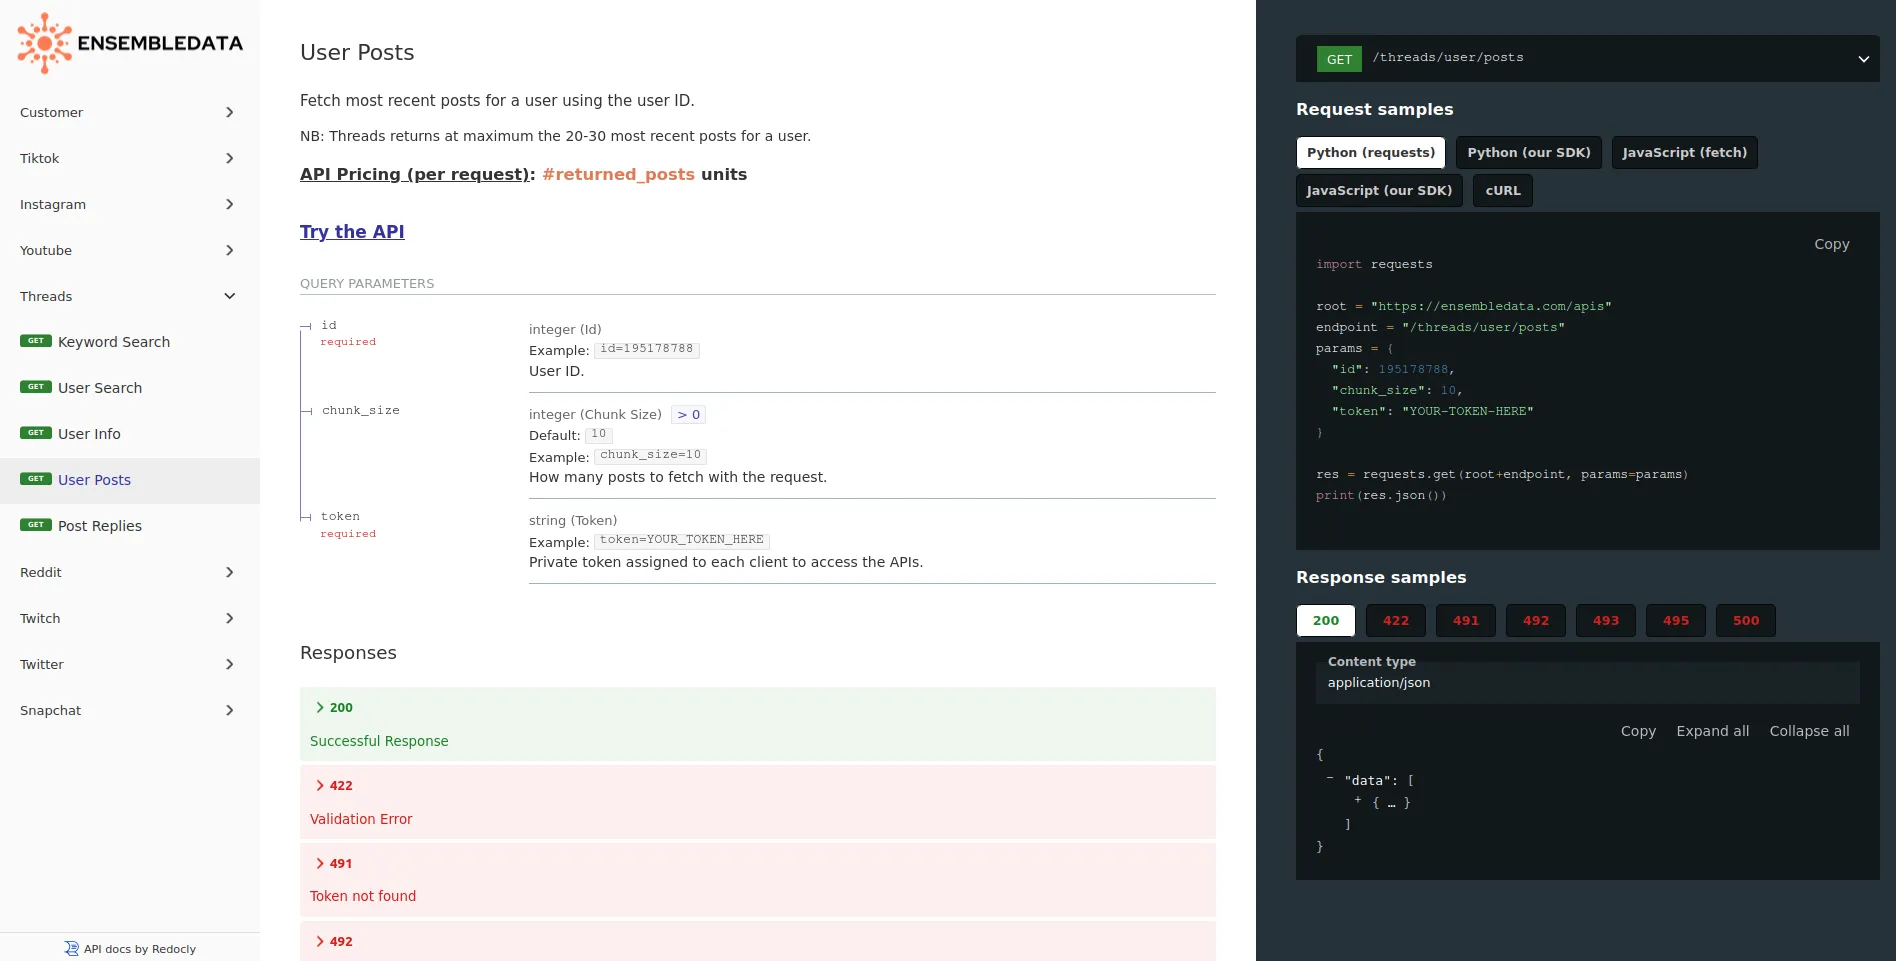1896x961 pixels.
Task: Select the 492 response sample tab
Action: [x=1536, y=620]
